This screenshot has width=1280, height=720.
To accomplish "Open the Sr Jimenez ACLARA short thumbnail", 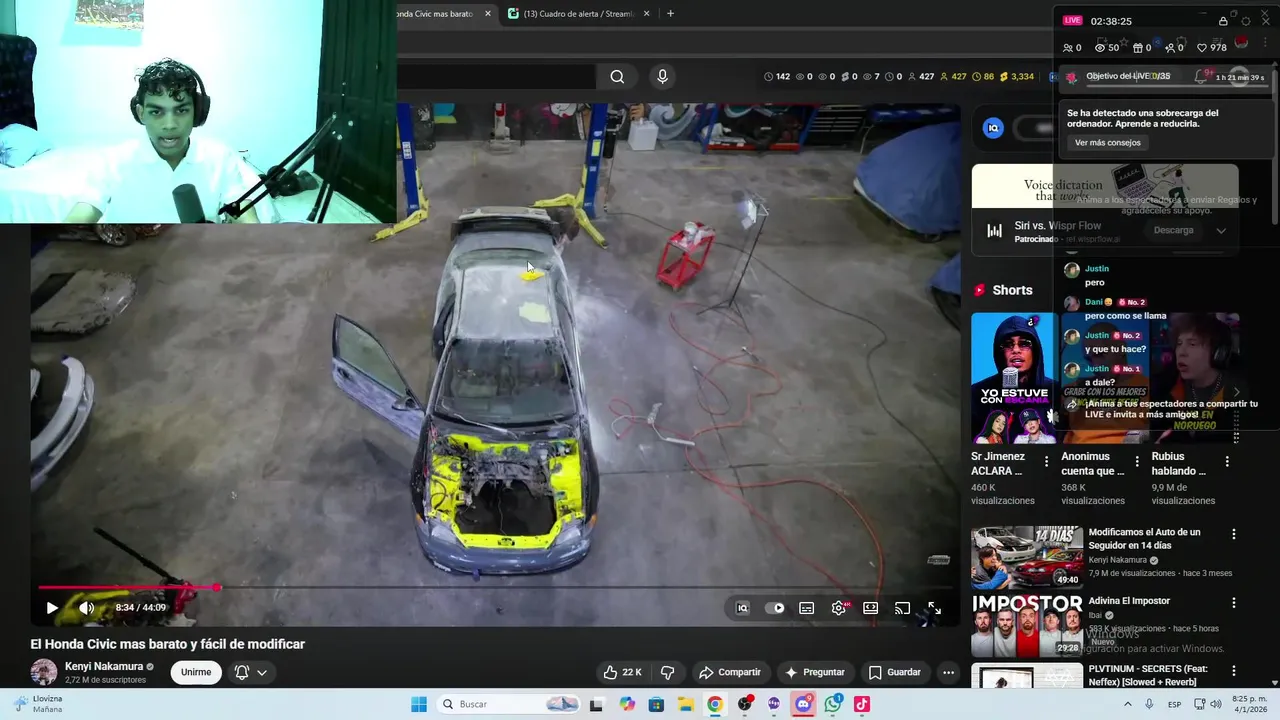I will tap(1014, 378).
